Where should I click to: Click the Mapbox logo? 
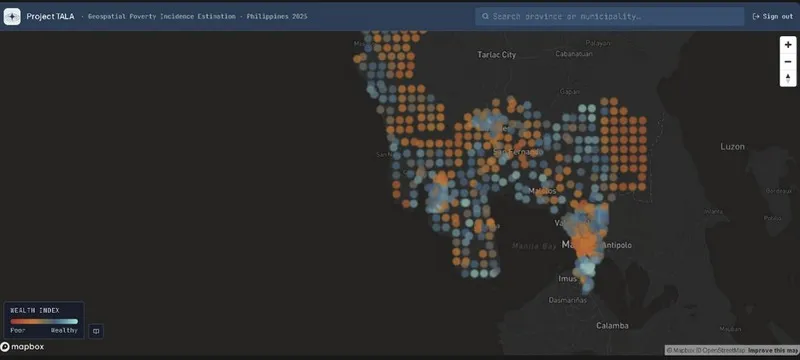[x=22, y=347]
